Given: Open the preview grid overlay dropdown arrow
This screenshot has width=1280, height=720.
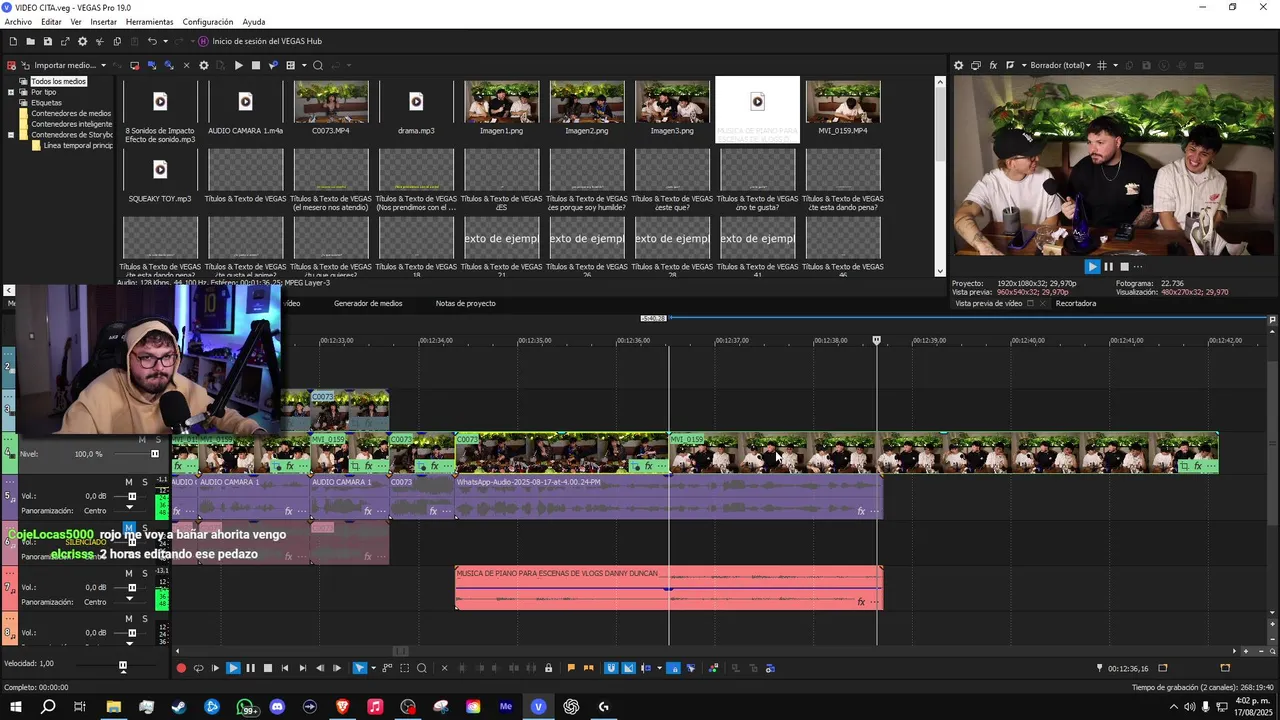Looking at the screenshot, I should tap(1115, 65).
